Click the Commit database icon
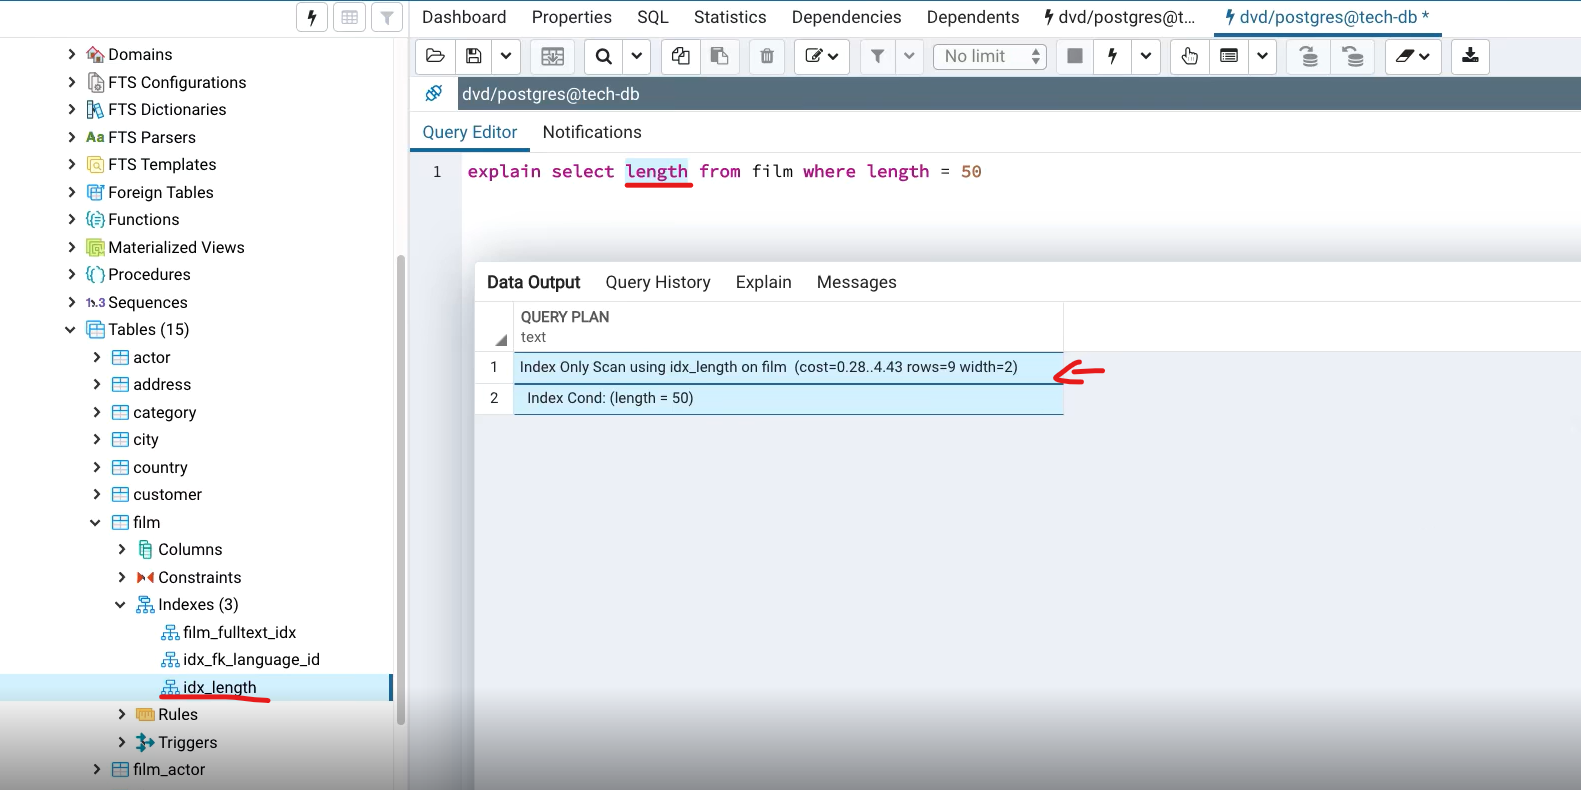1581x790 pixels. click(x=1309, y=56)
